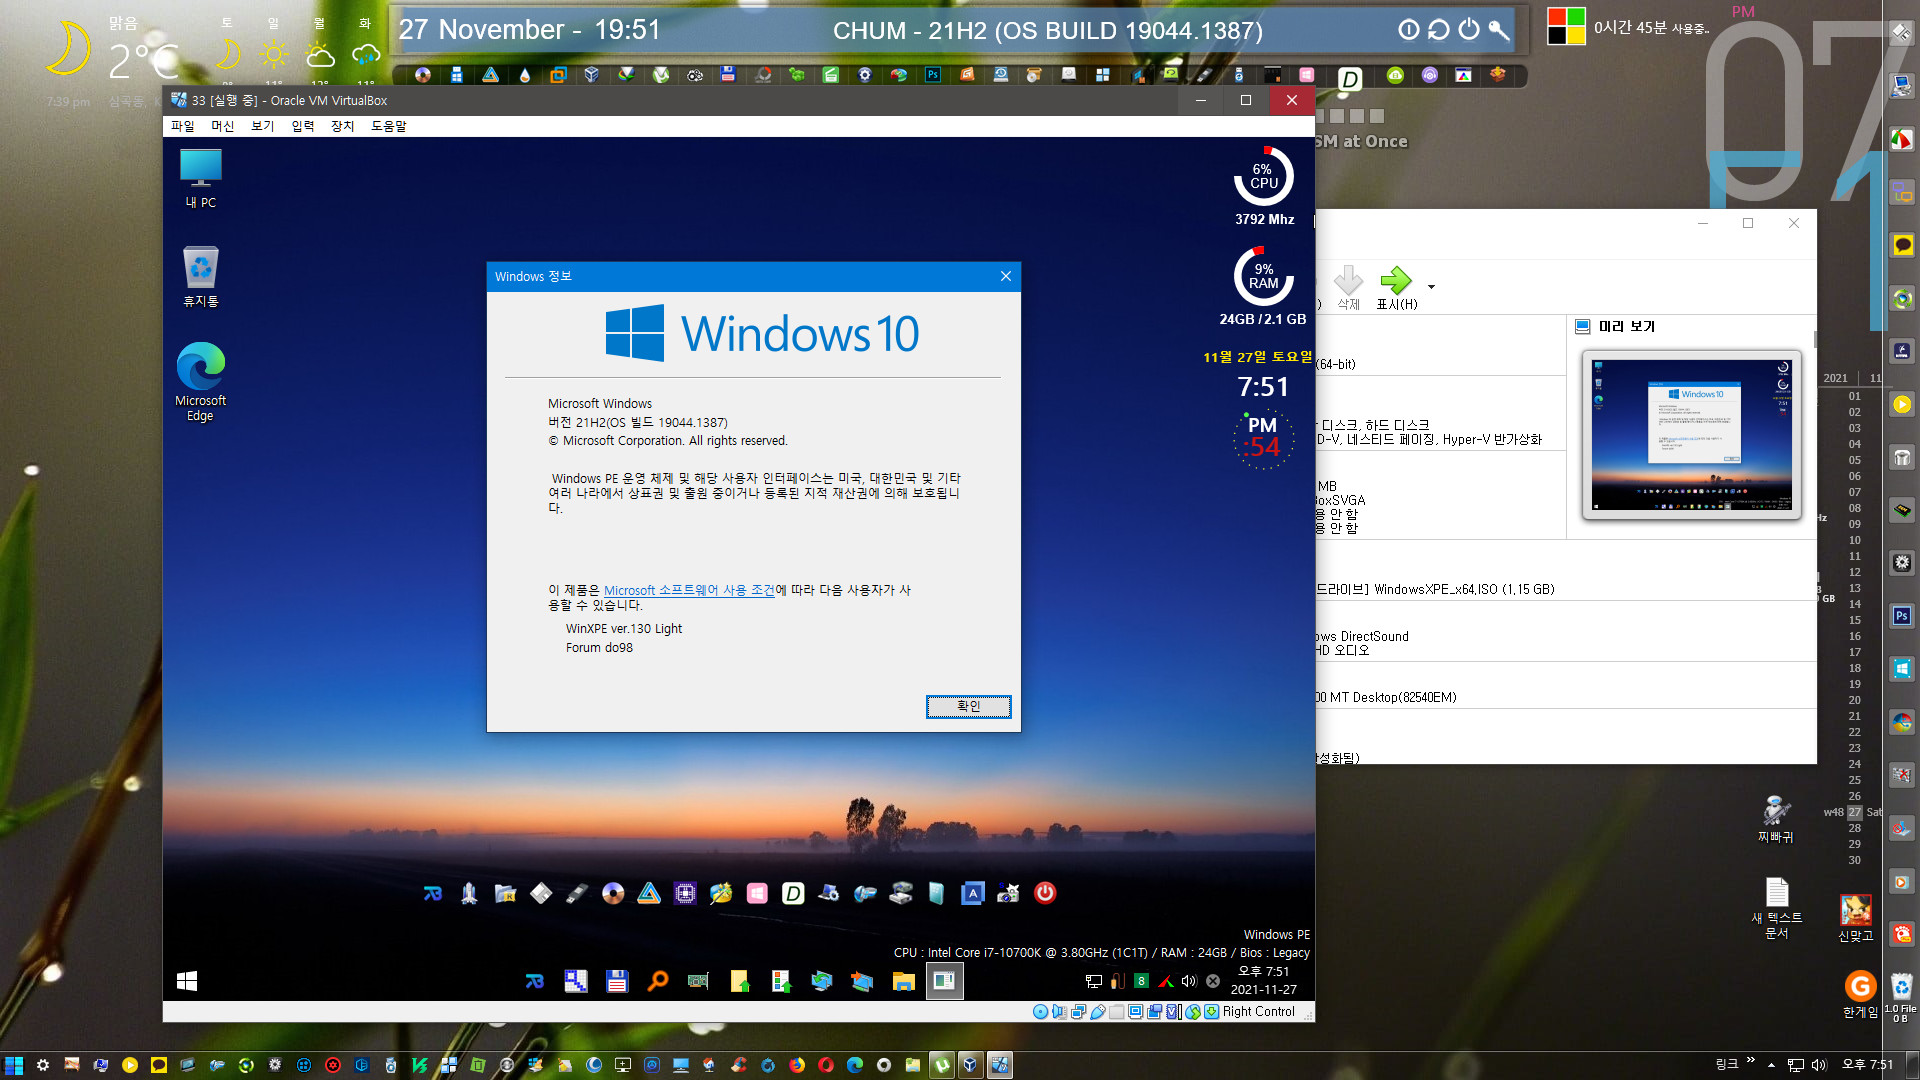The width and height of the screenshot is (1920, 1080).
Task: Open the 파일 menu in VirtualBox
Action: point(182,126)
